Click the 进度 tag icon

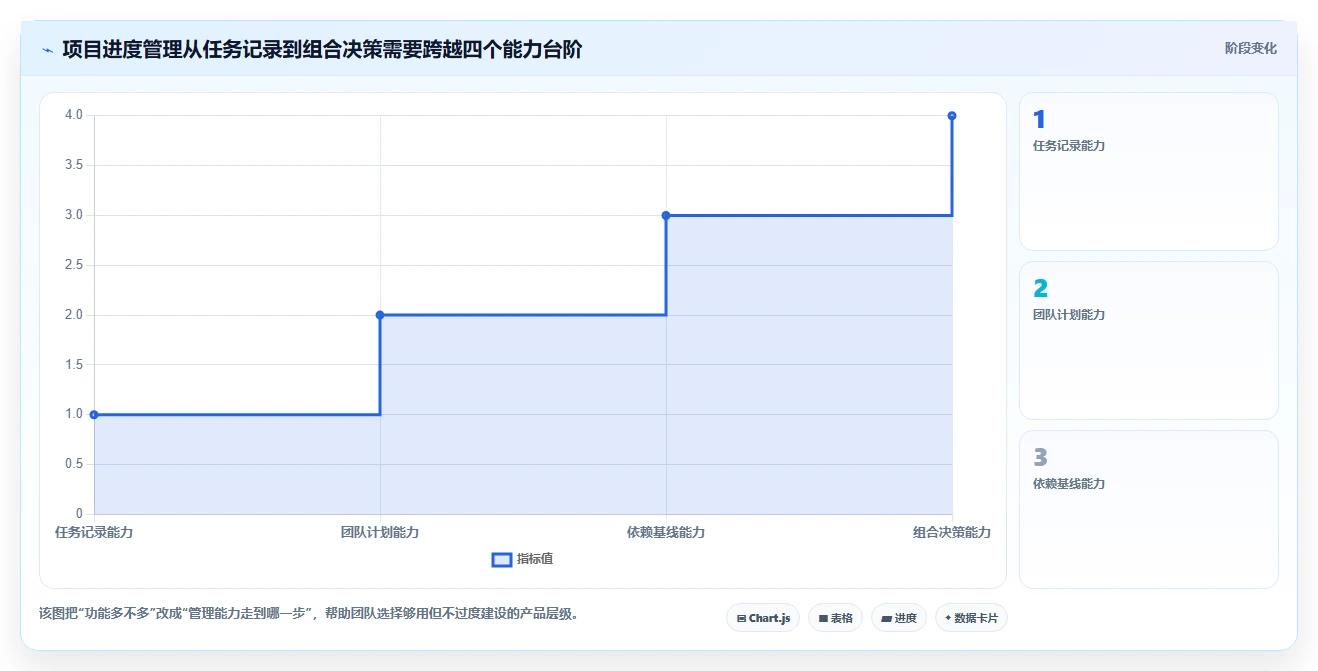point(886,619)
